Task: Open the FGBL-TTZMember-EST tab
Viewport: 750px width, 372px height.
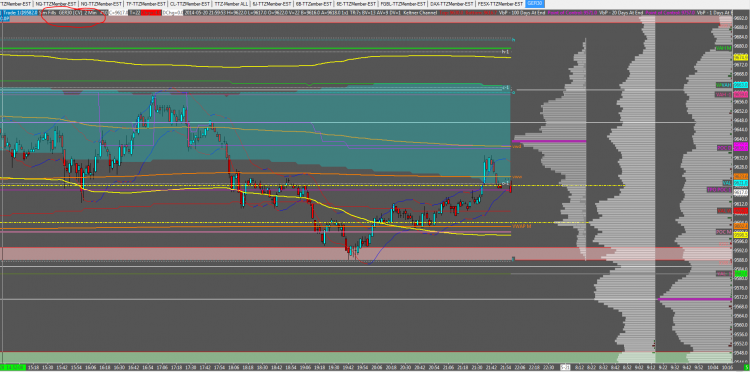Action: [x=403, y=3]
